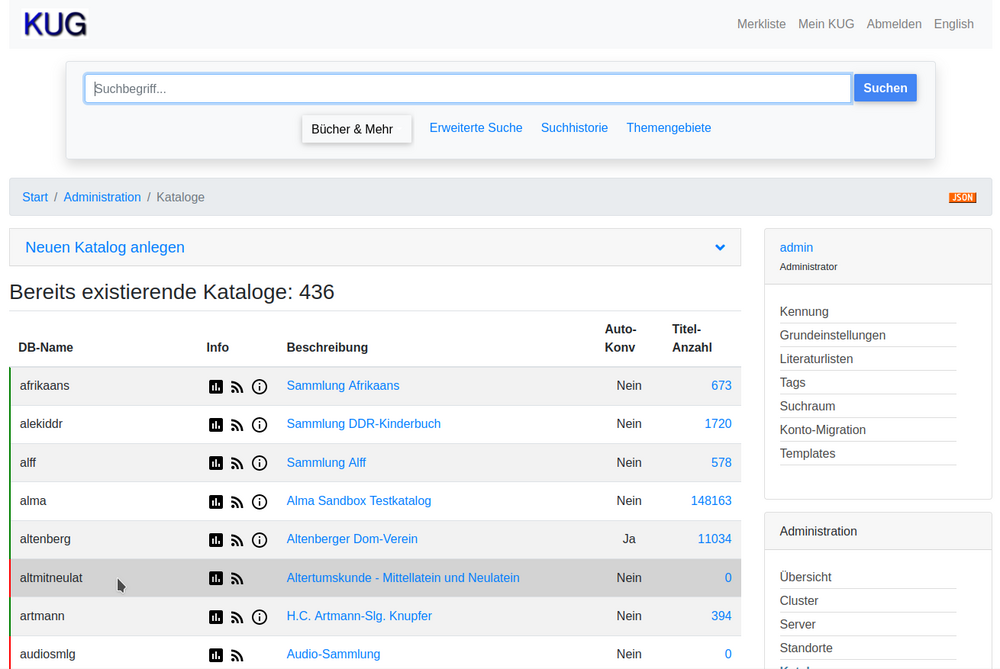Screen dimensions: 1000x669
Task: Open statistics icon for altmitneulat catalog
Action: [216, 578]
